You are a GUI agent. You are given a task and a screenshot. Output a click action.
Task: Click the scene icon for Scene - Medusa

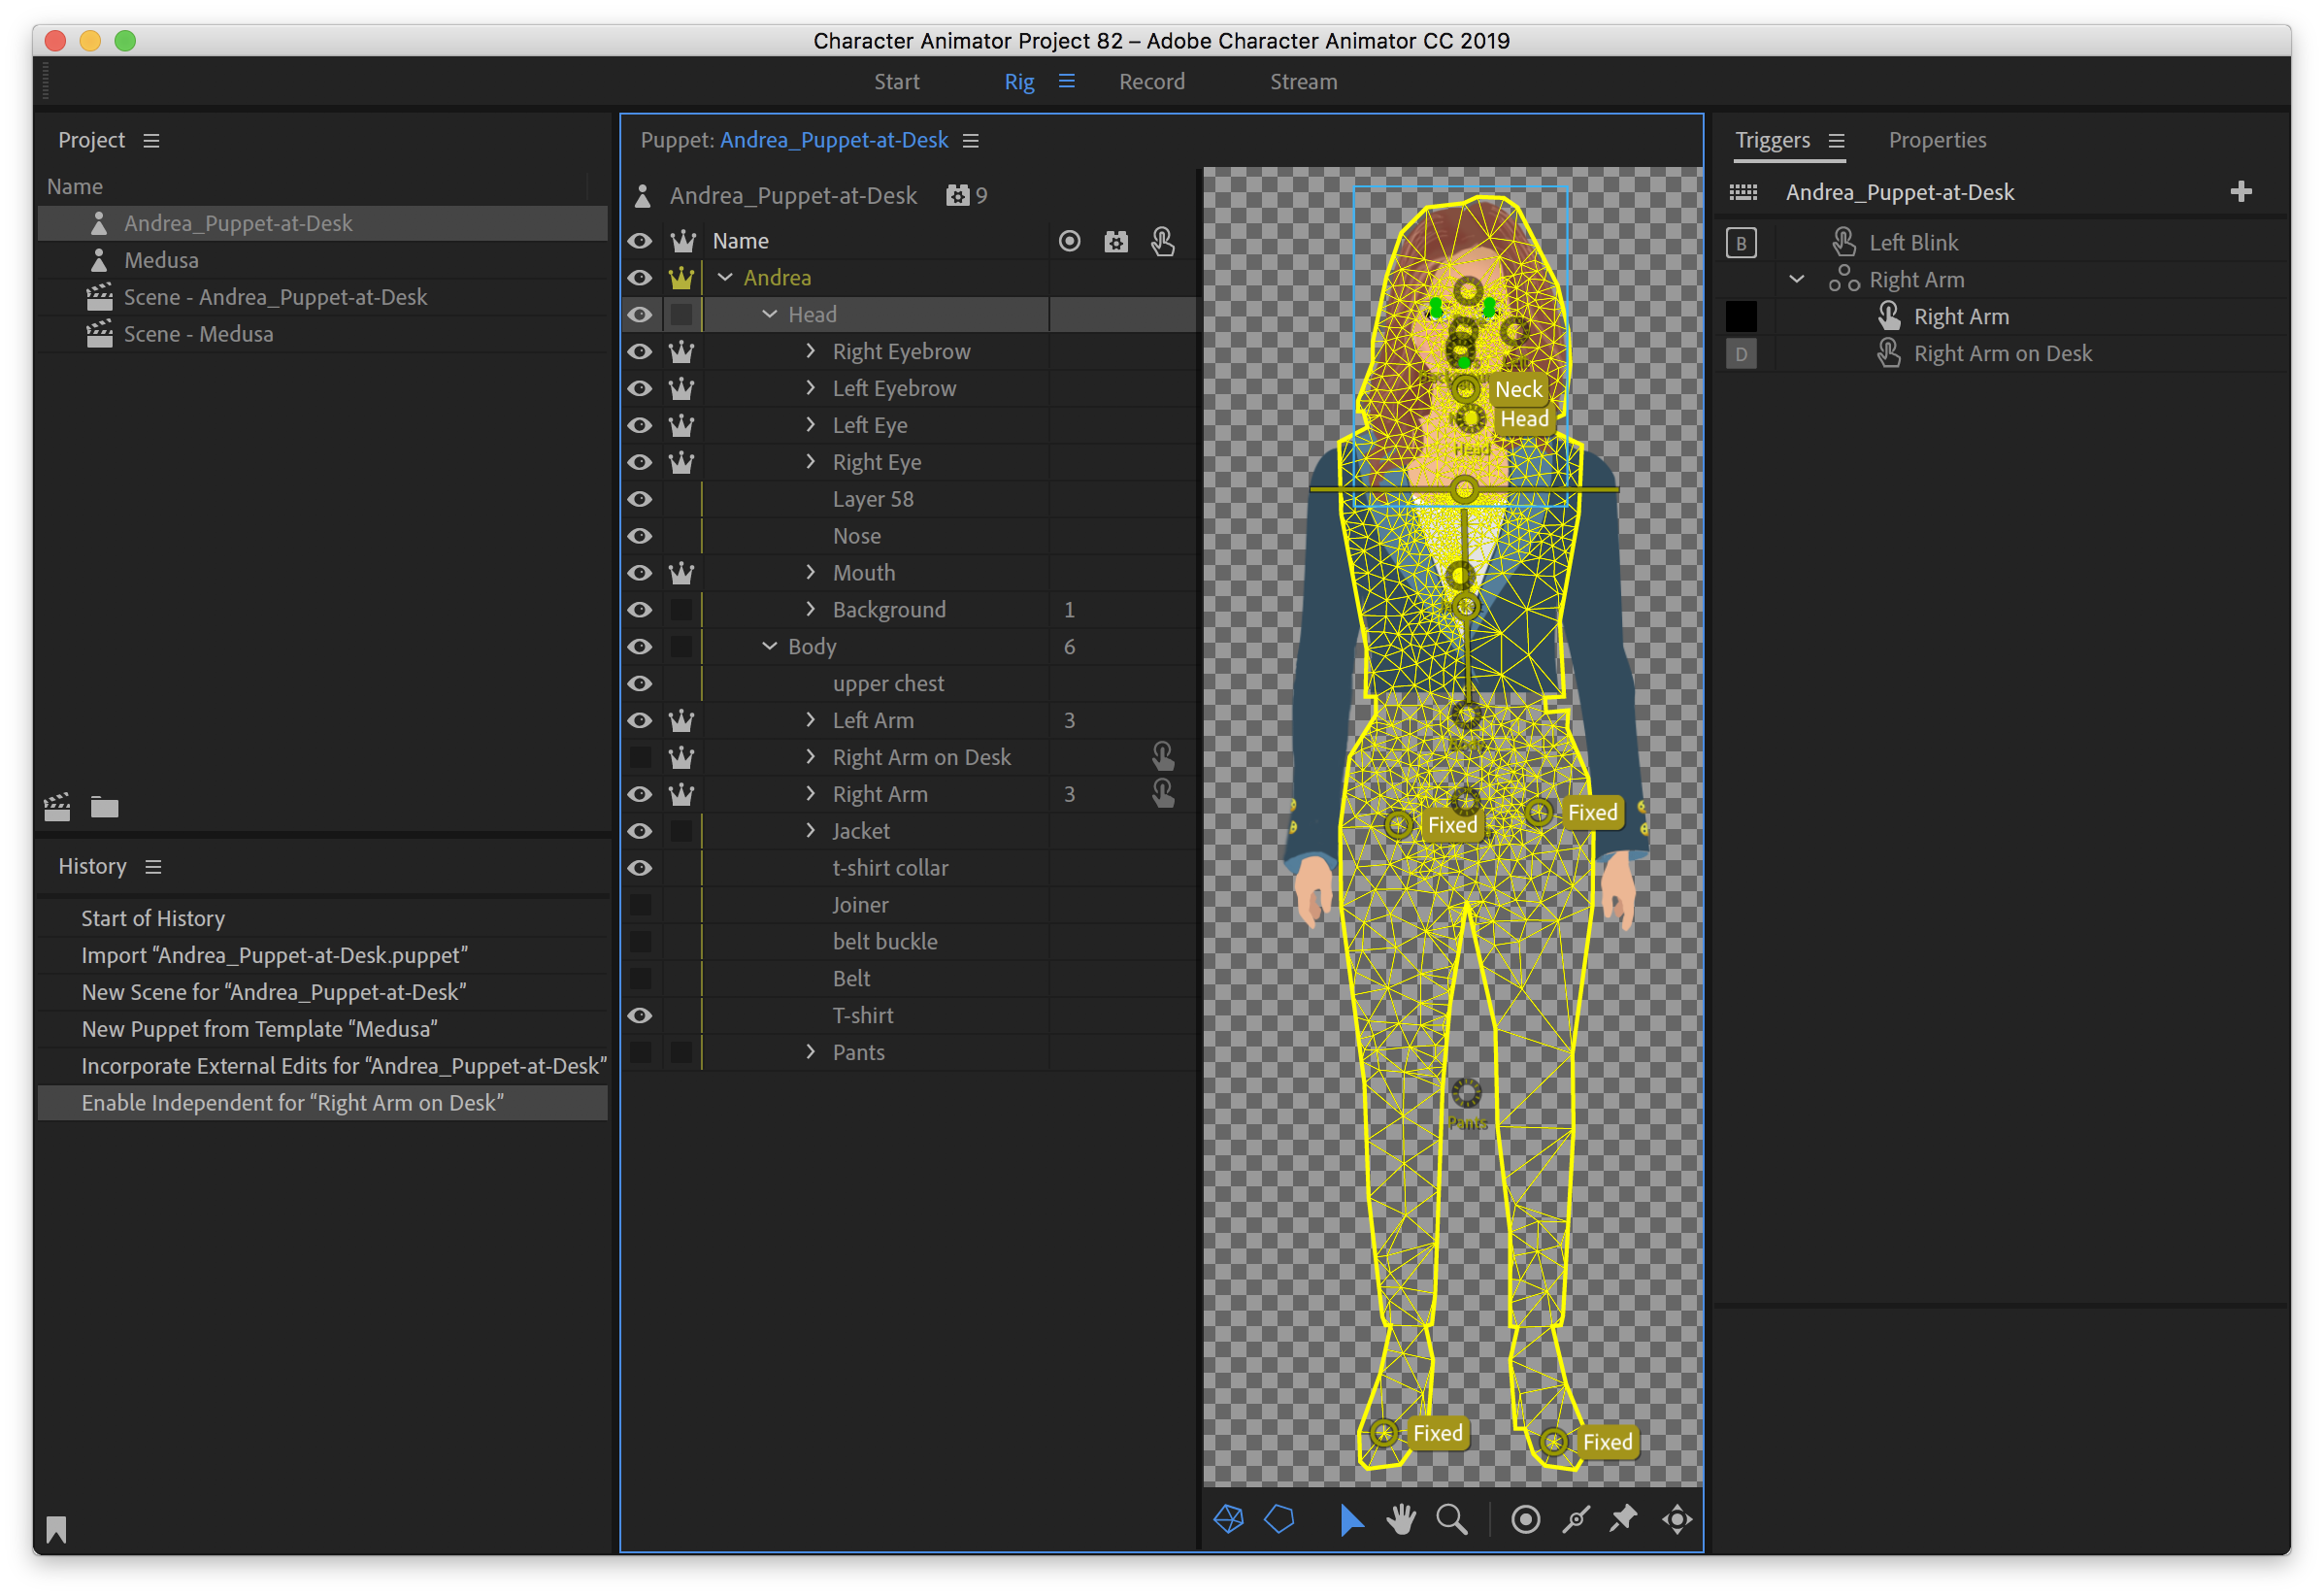click(99, 334)
